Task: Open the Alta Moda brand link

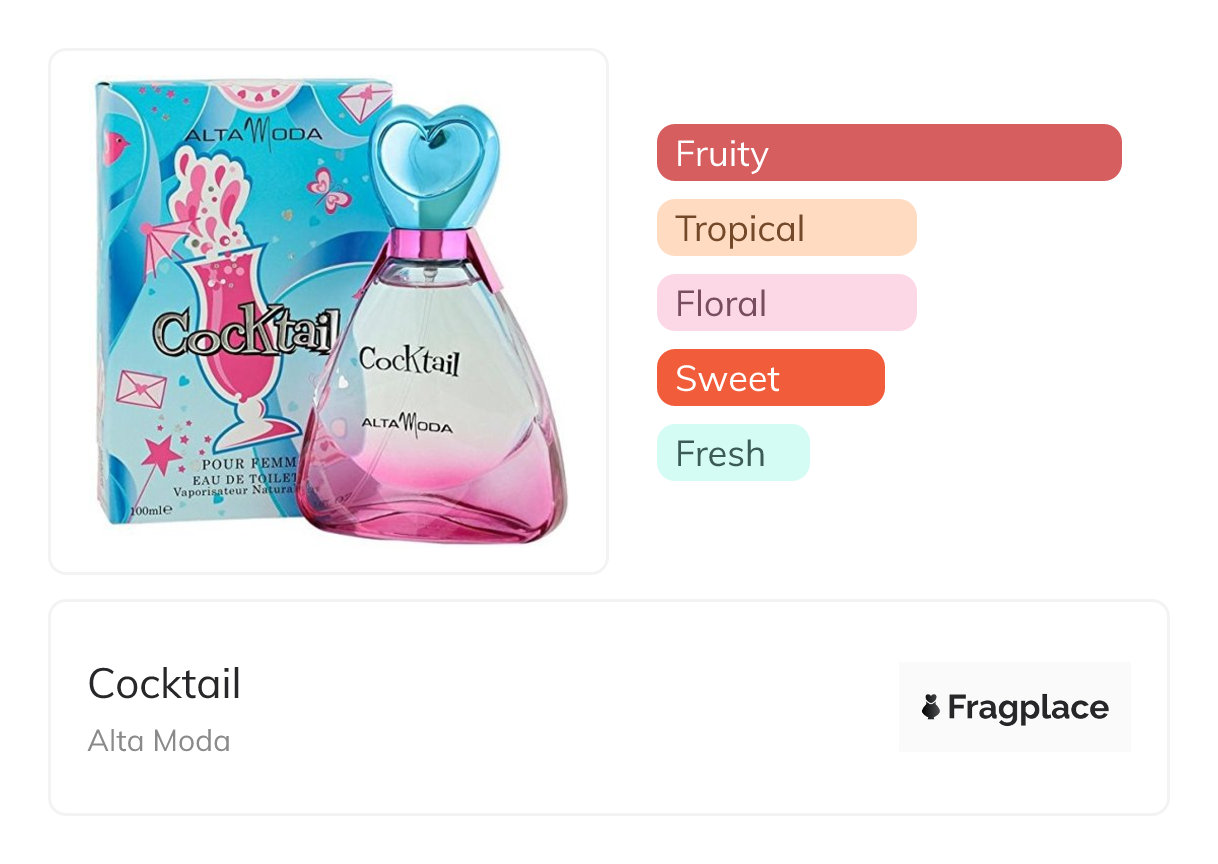Action: coord(159,741)
